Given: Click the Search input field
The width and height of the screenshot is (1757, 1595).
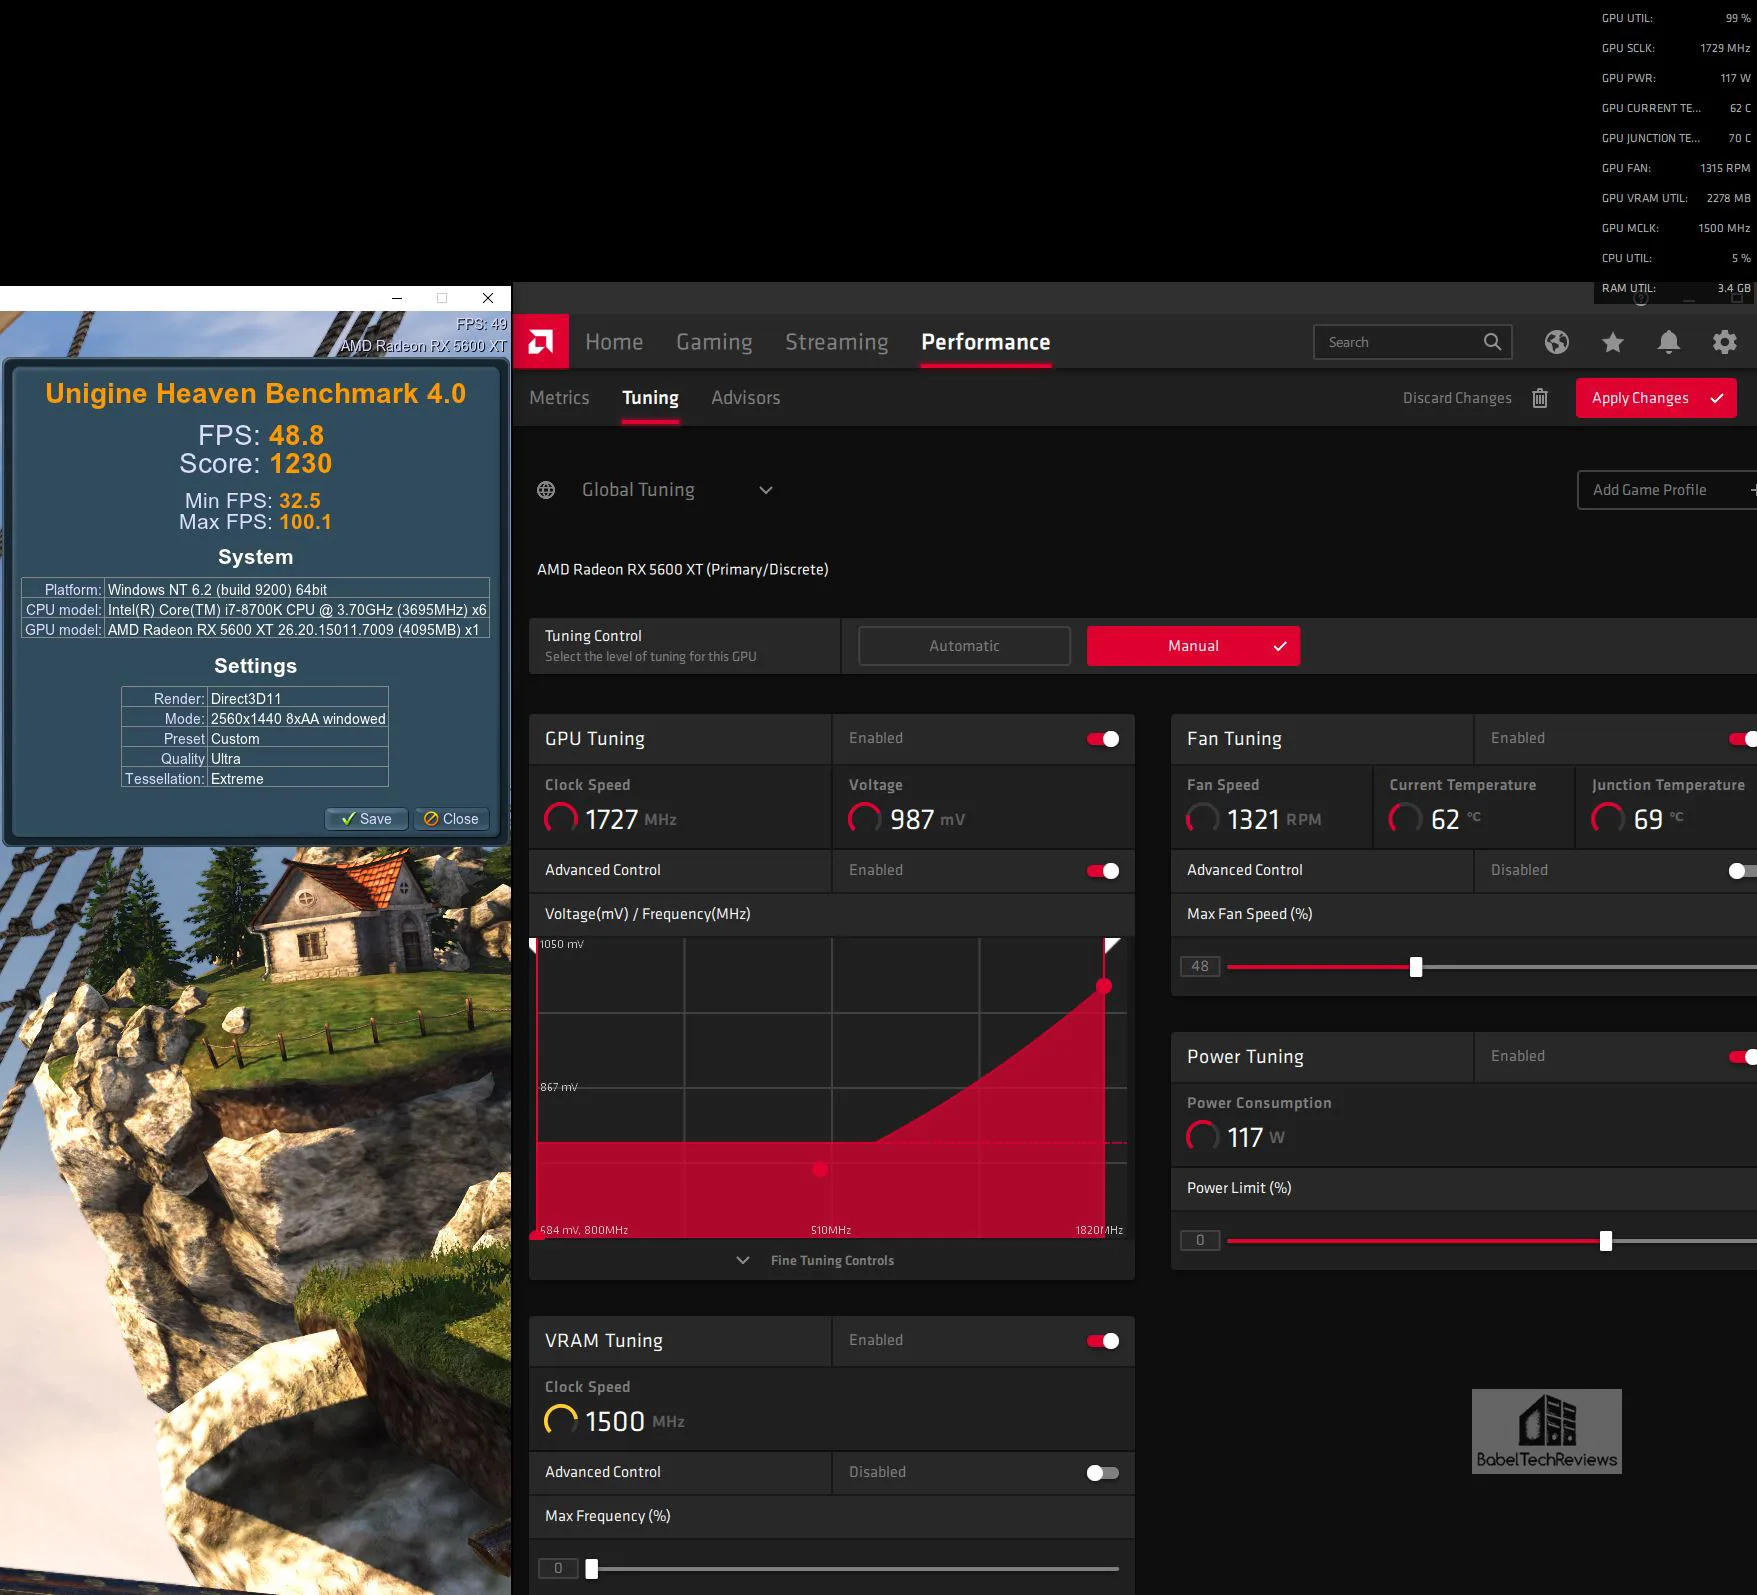Looking at the screenshot, I should point(1412,342).
